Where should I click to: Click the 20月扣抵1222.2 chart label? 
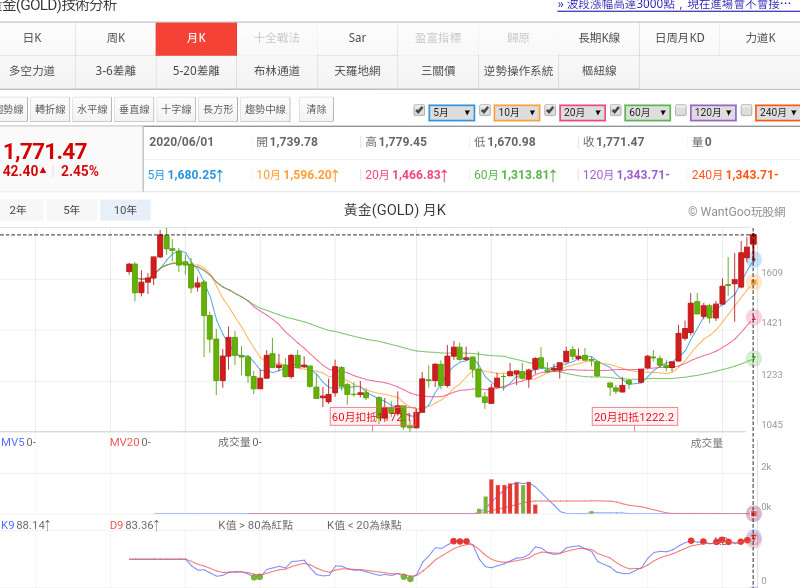point(634,417)
